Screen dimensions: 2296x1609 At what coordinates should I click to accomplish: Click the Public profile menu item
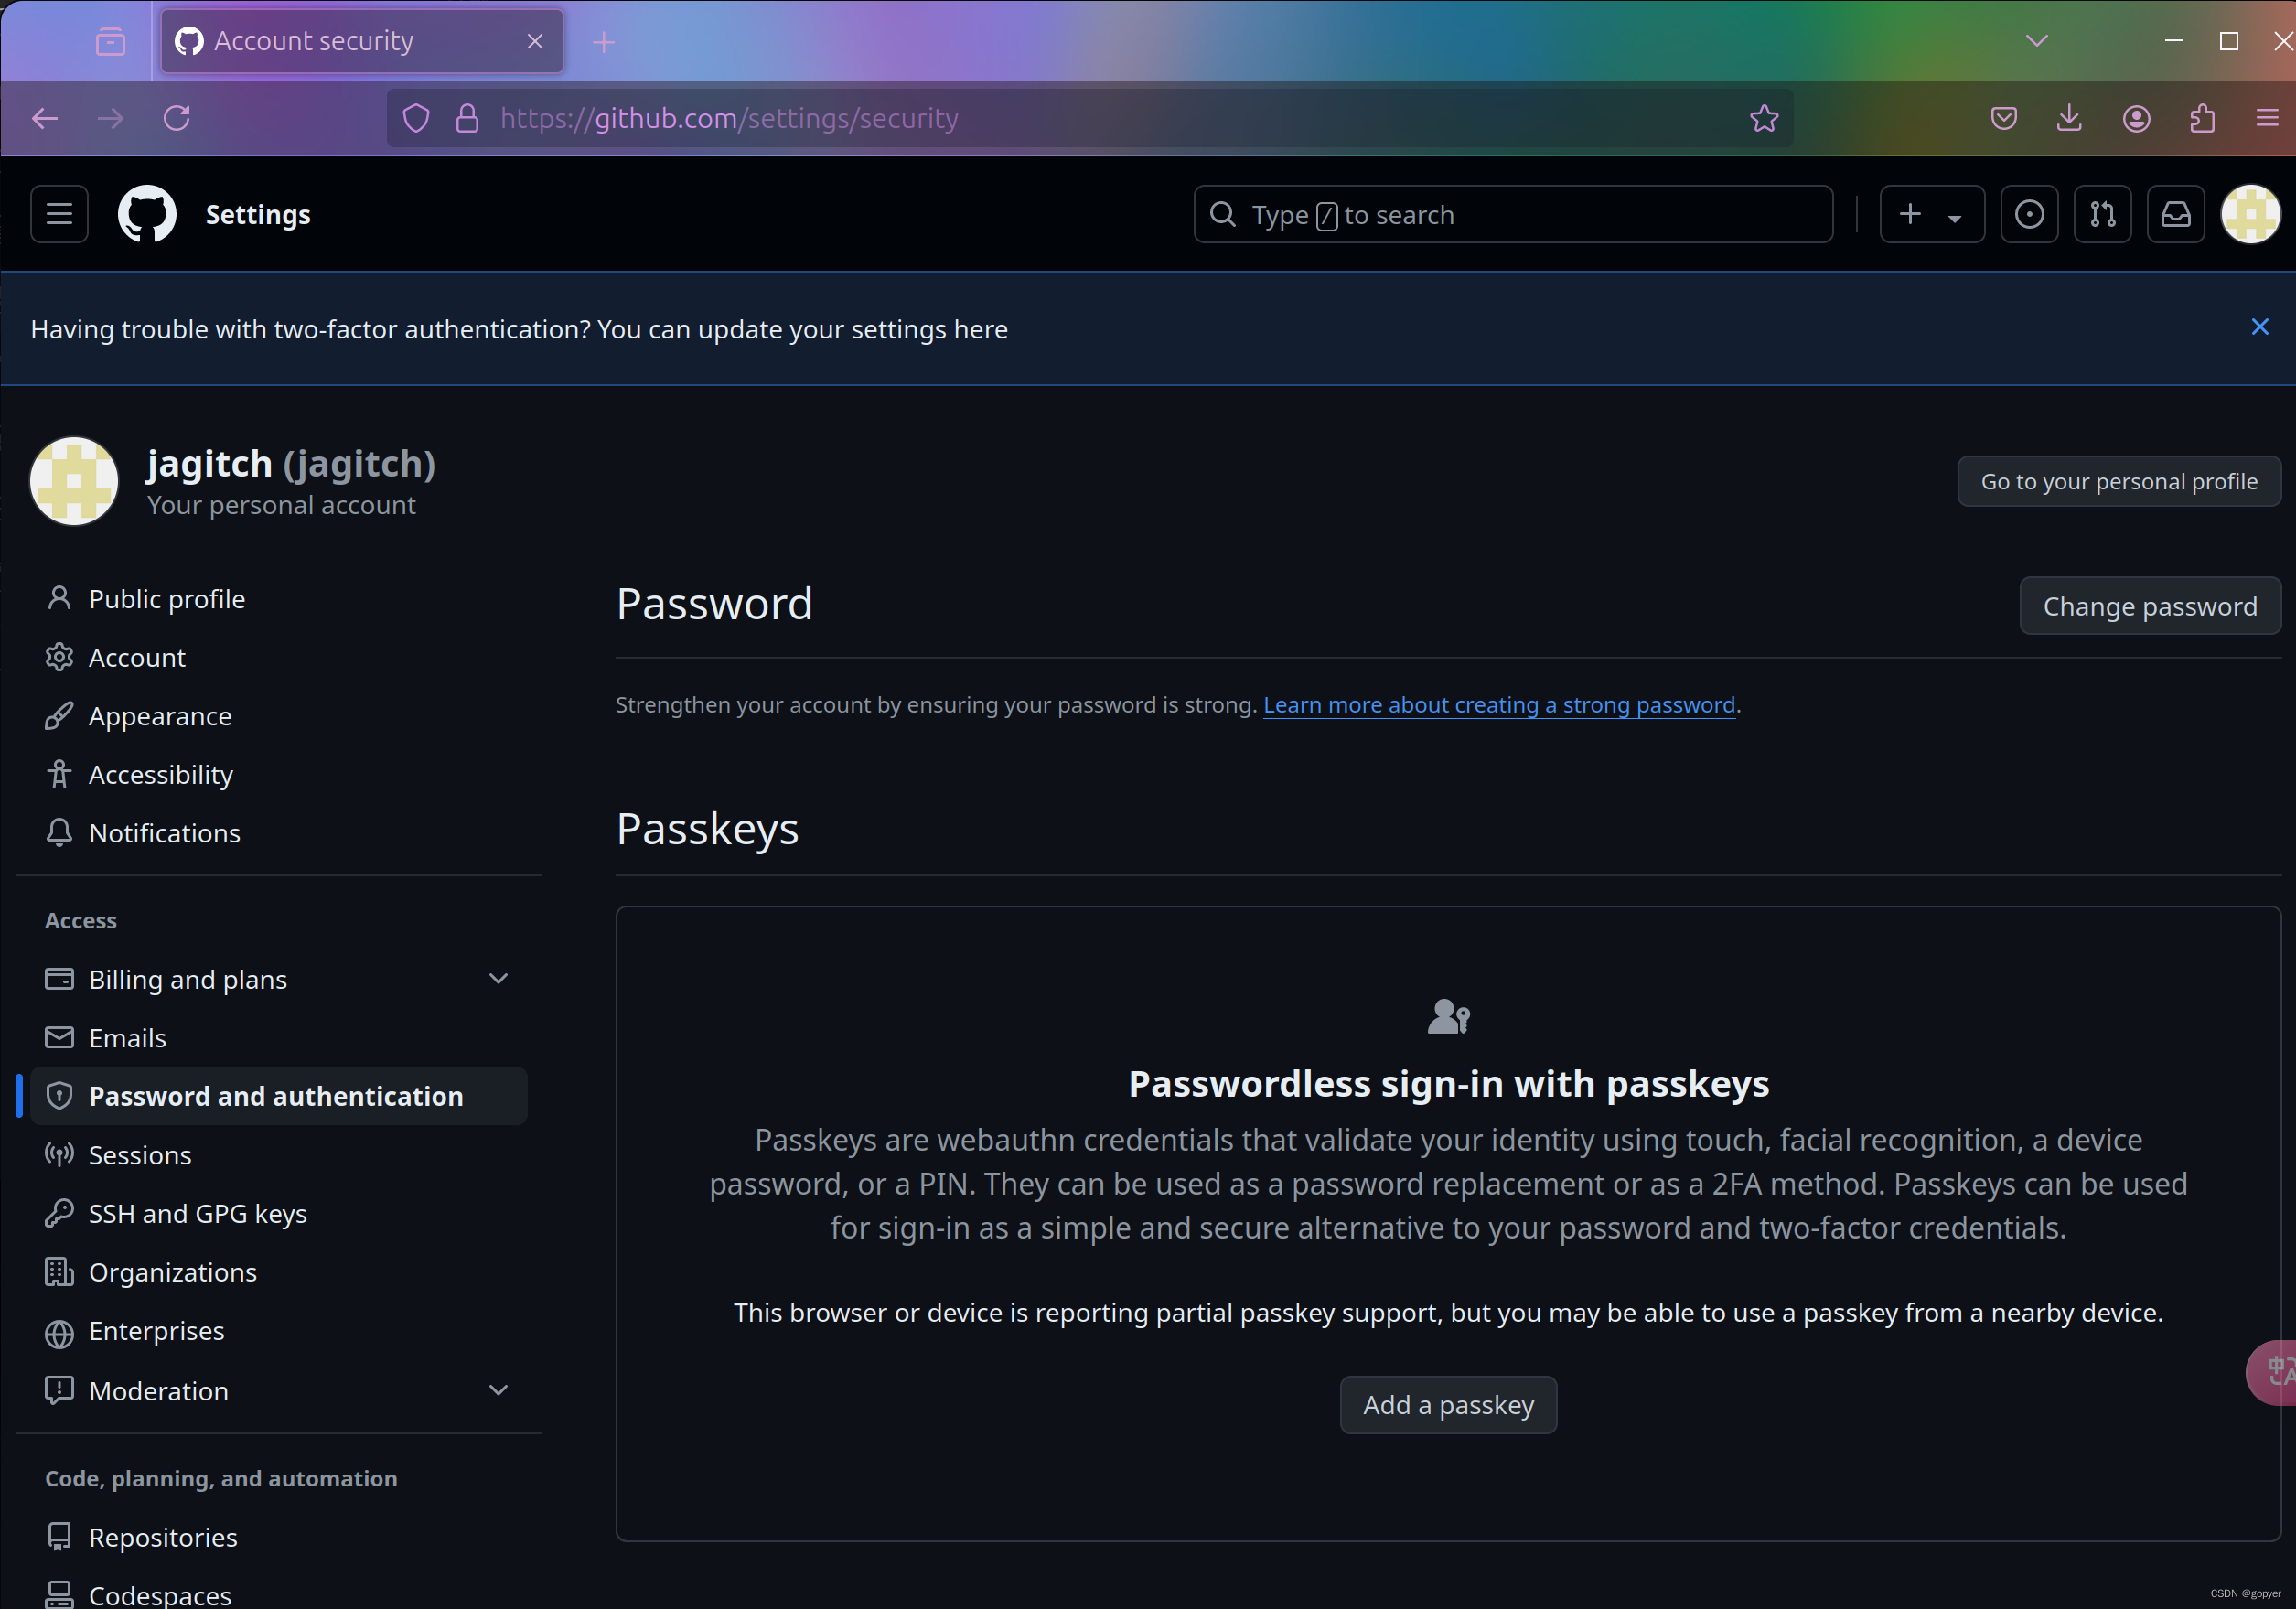pyautogui.click(x=167, y=598)
